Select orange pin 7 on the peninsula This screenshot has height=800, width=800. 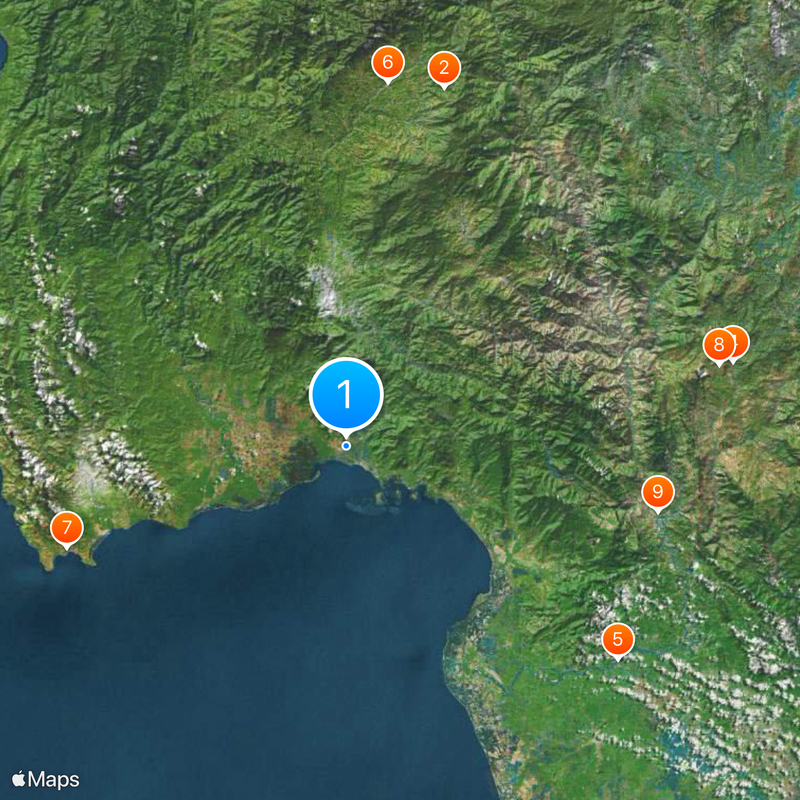(67, 529)
